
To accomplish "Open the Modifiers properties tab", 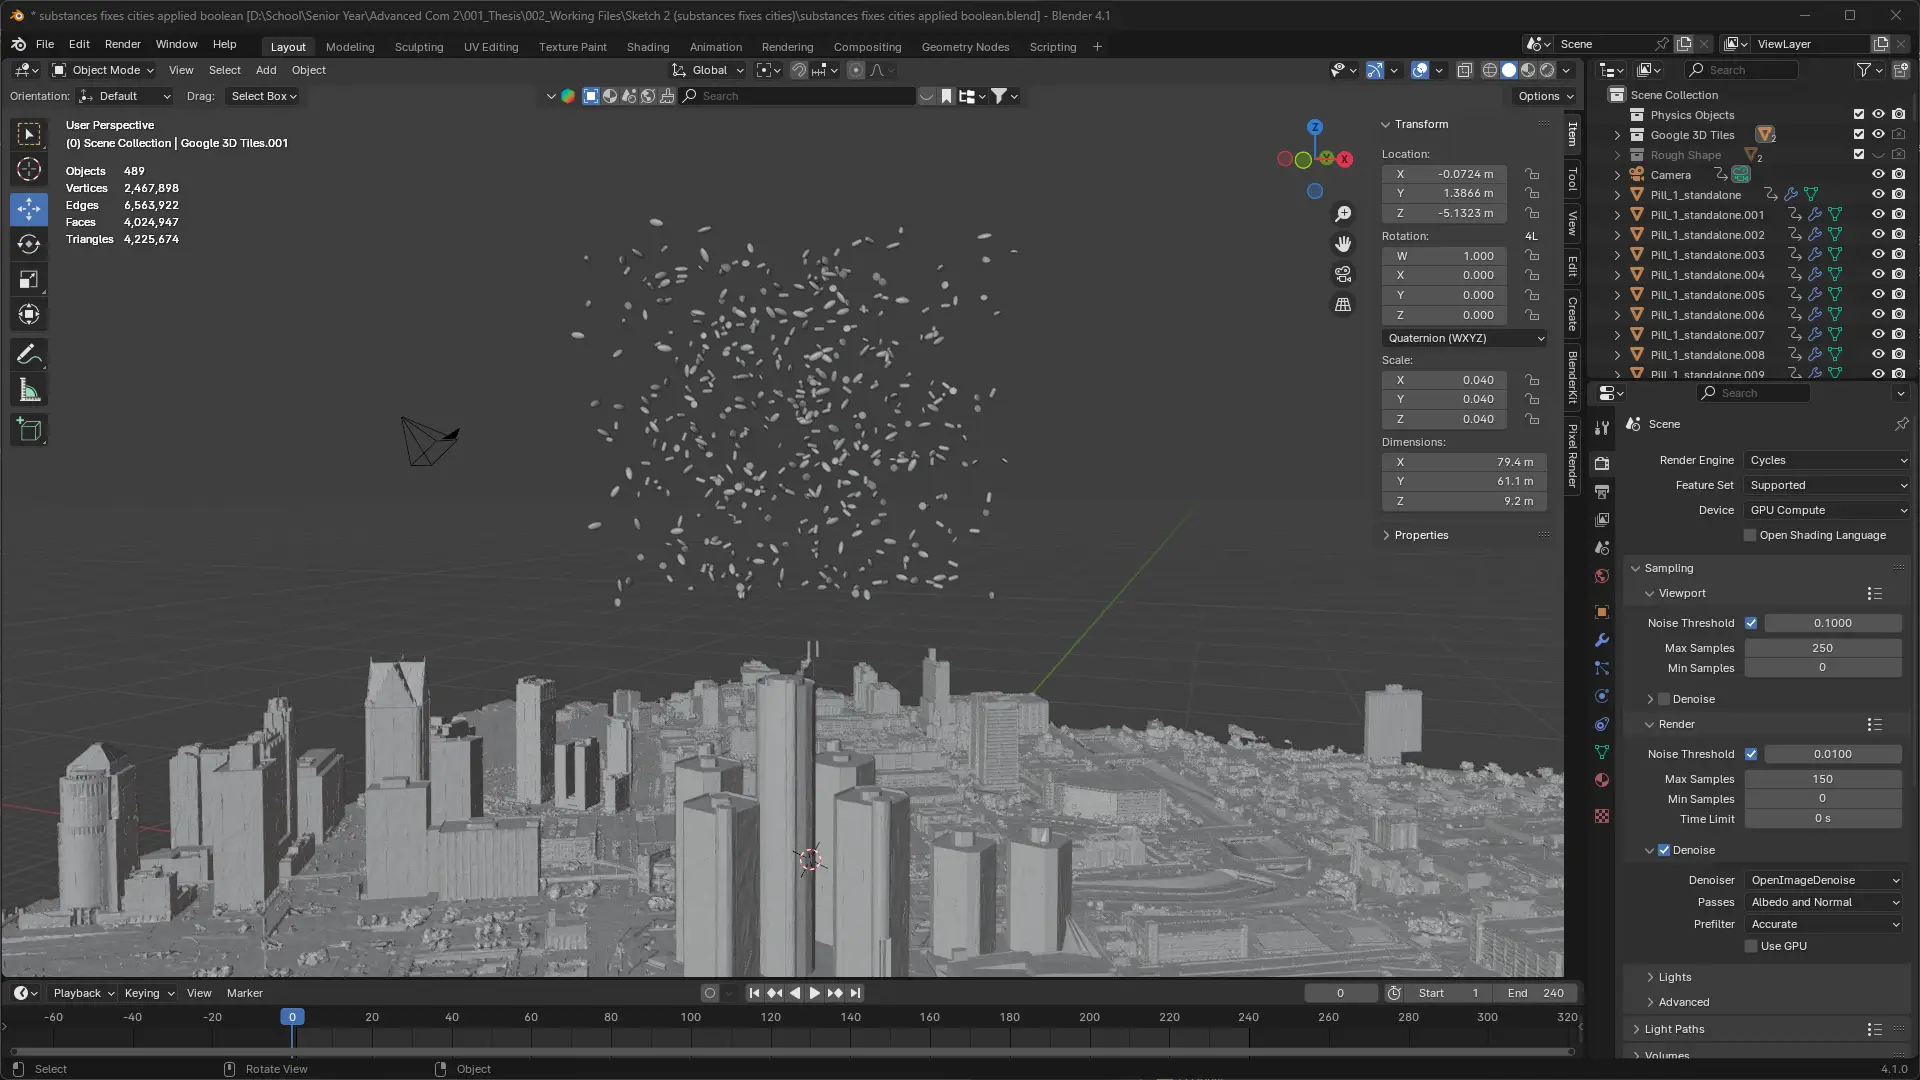I will (1602, 640).
